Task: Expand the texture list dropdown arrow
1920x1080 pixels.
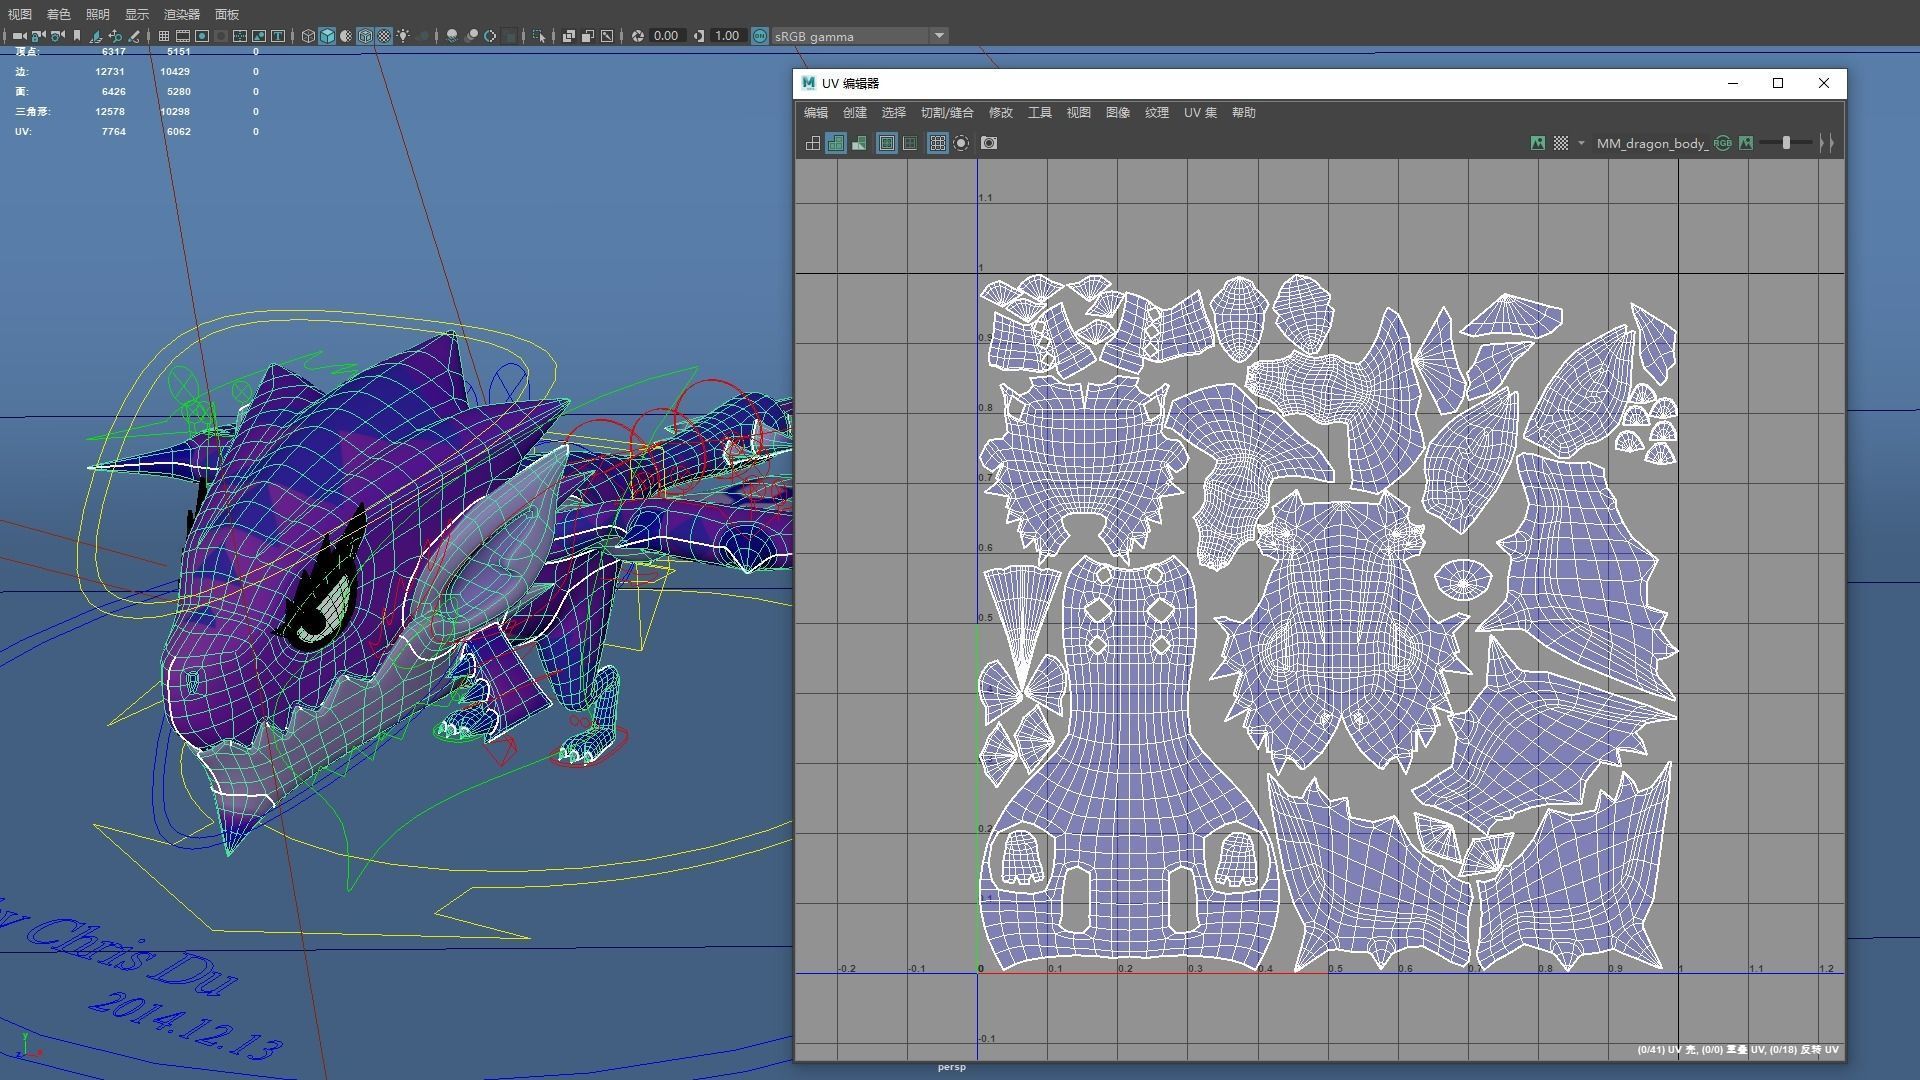Action: (x=1581, y=143)
